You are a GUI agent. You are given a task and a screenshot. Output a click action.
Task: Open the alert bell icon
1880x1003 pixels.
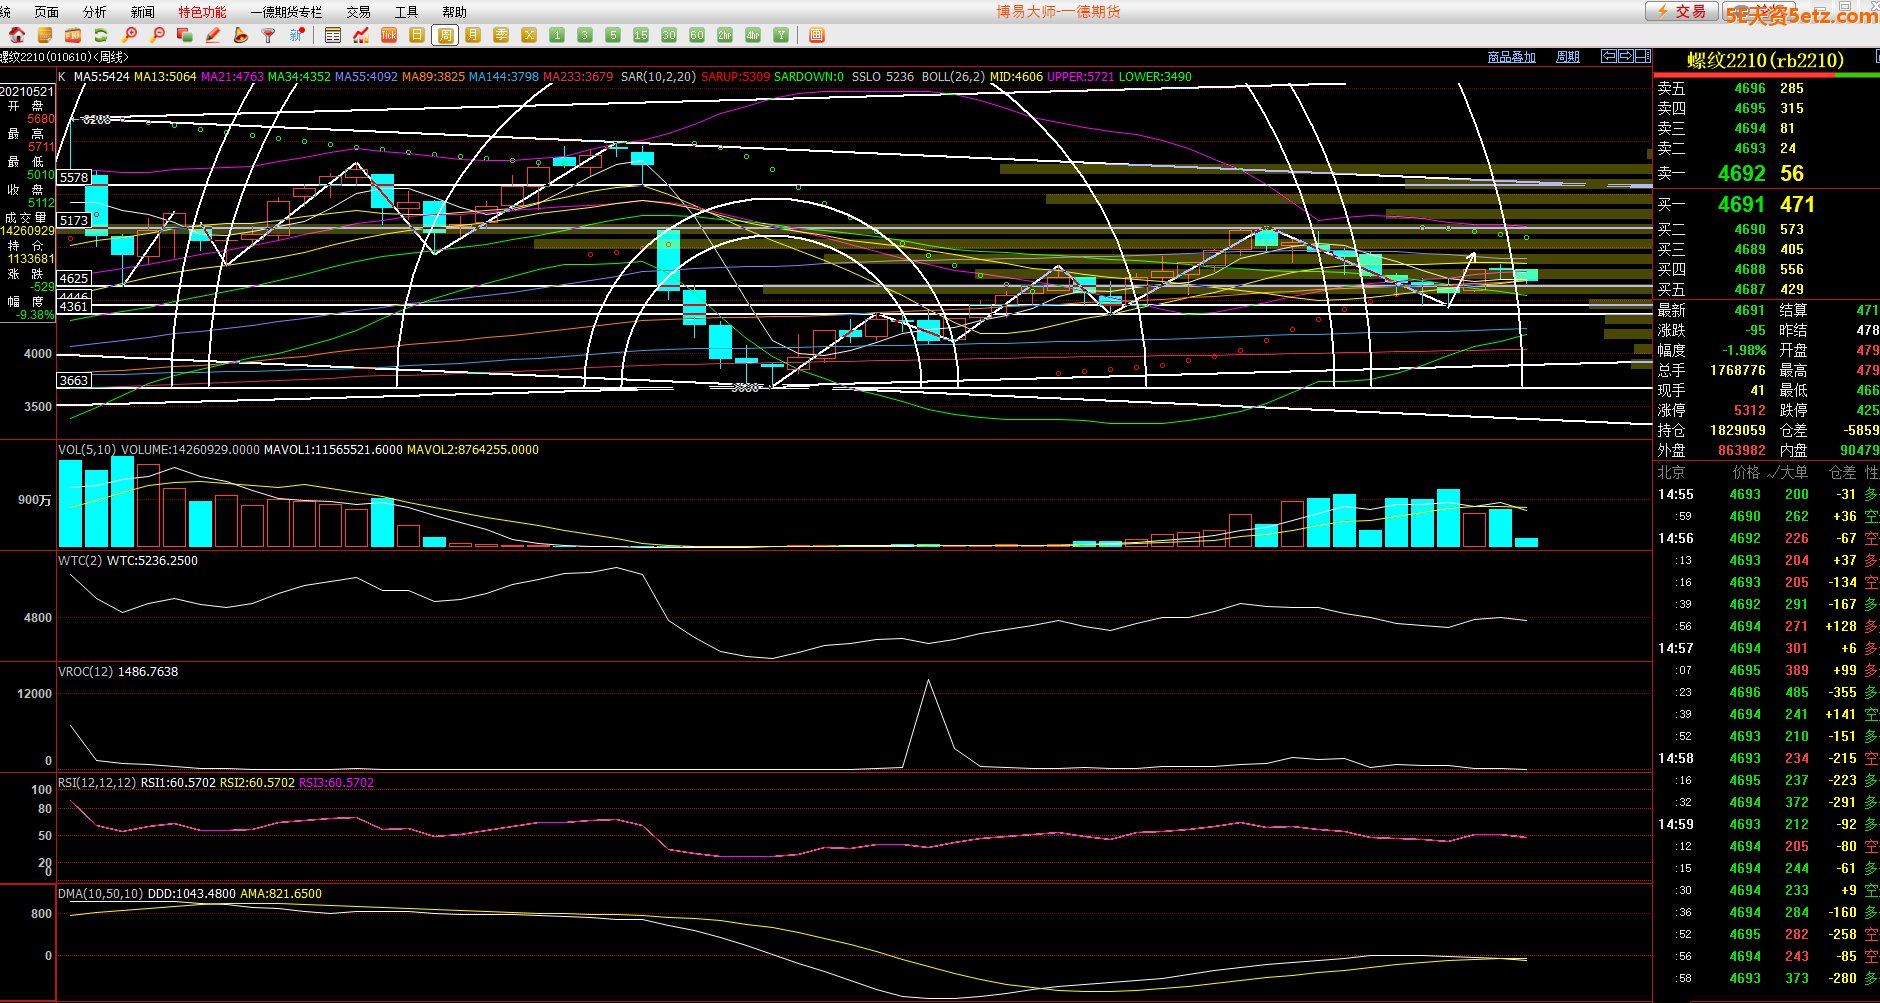click(241, 35)
